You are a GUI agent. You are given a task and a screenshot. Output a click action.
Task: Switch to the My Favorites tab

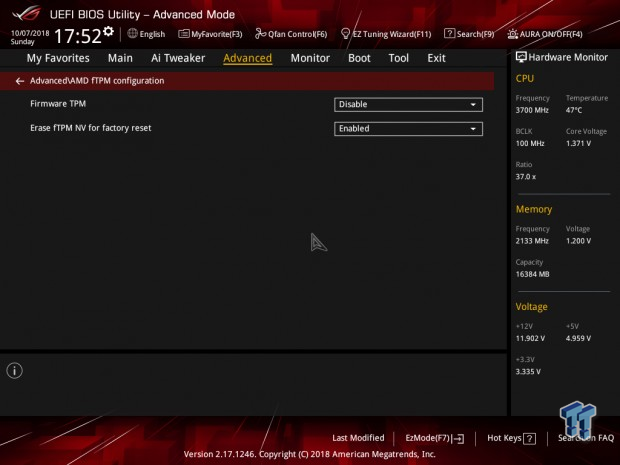tap(58, 58)
